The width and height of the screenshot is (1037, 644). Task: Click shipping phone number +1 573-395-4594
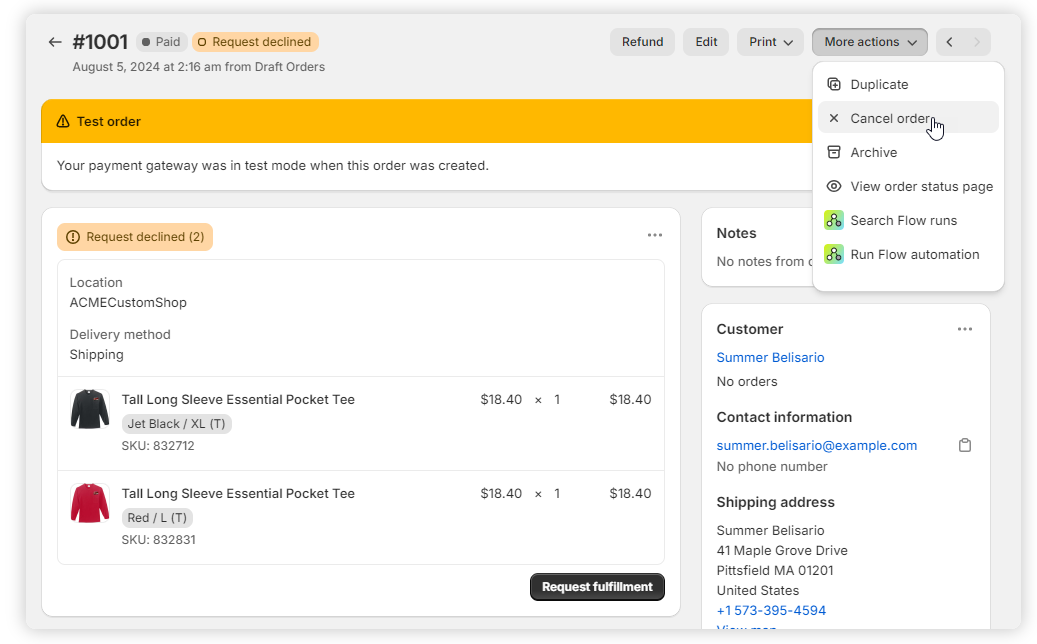click(770, 610)
